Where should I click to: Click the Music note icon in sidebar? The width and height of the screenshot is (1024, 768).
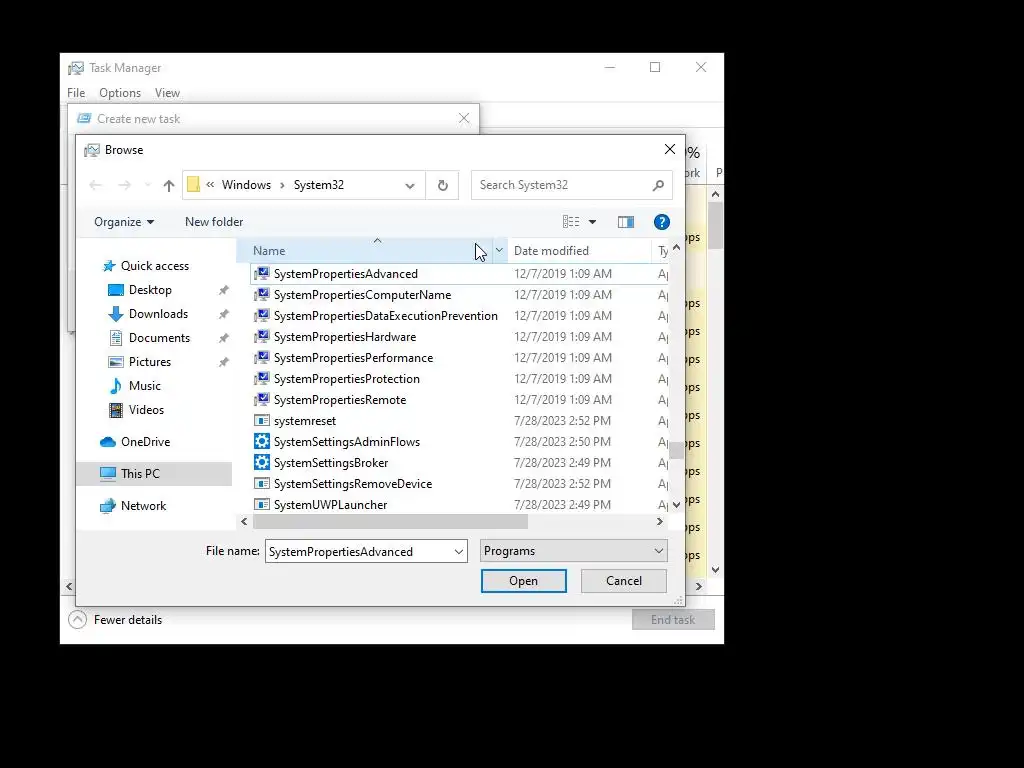116,386
